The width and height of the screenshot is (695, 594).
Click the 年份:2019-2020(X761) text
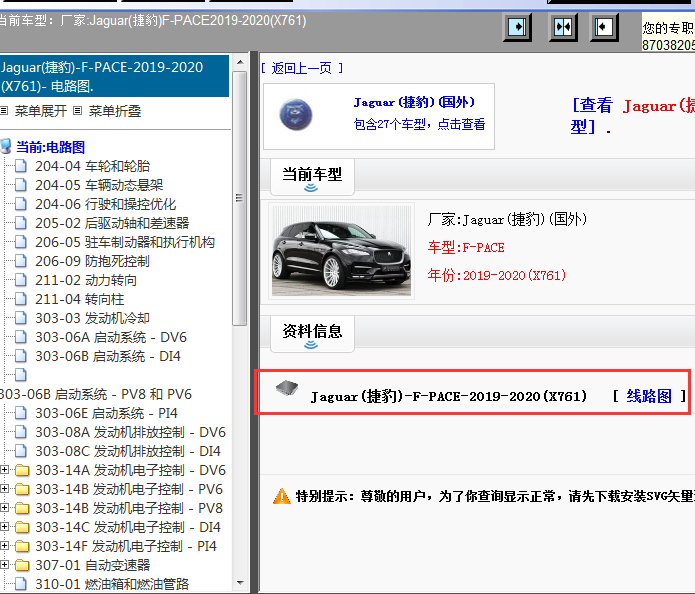[x=496, y=275]
